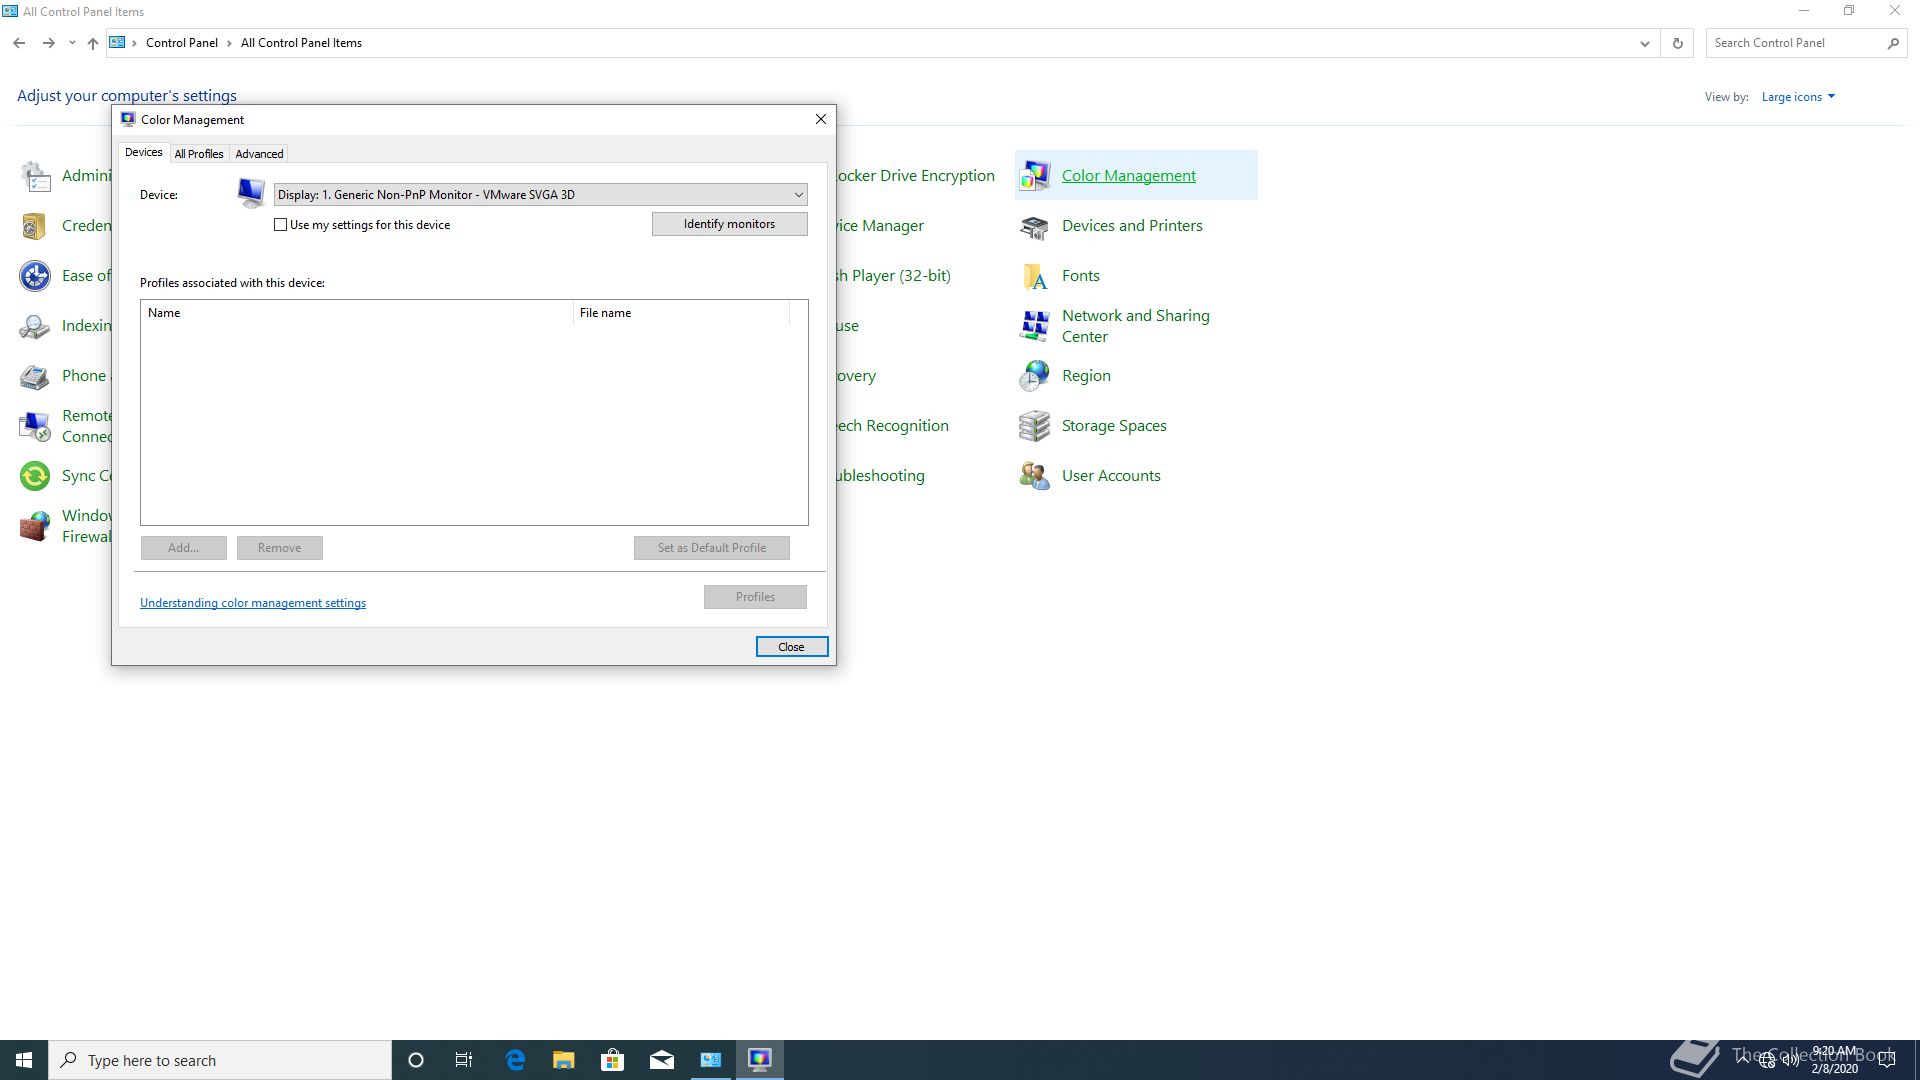Open the Region globe icon
The image size is (1920, 1080).
[1034, 376]
